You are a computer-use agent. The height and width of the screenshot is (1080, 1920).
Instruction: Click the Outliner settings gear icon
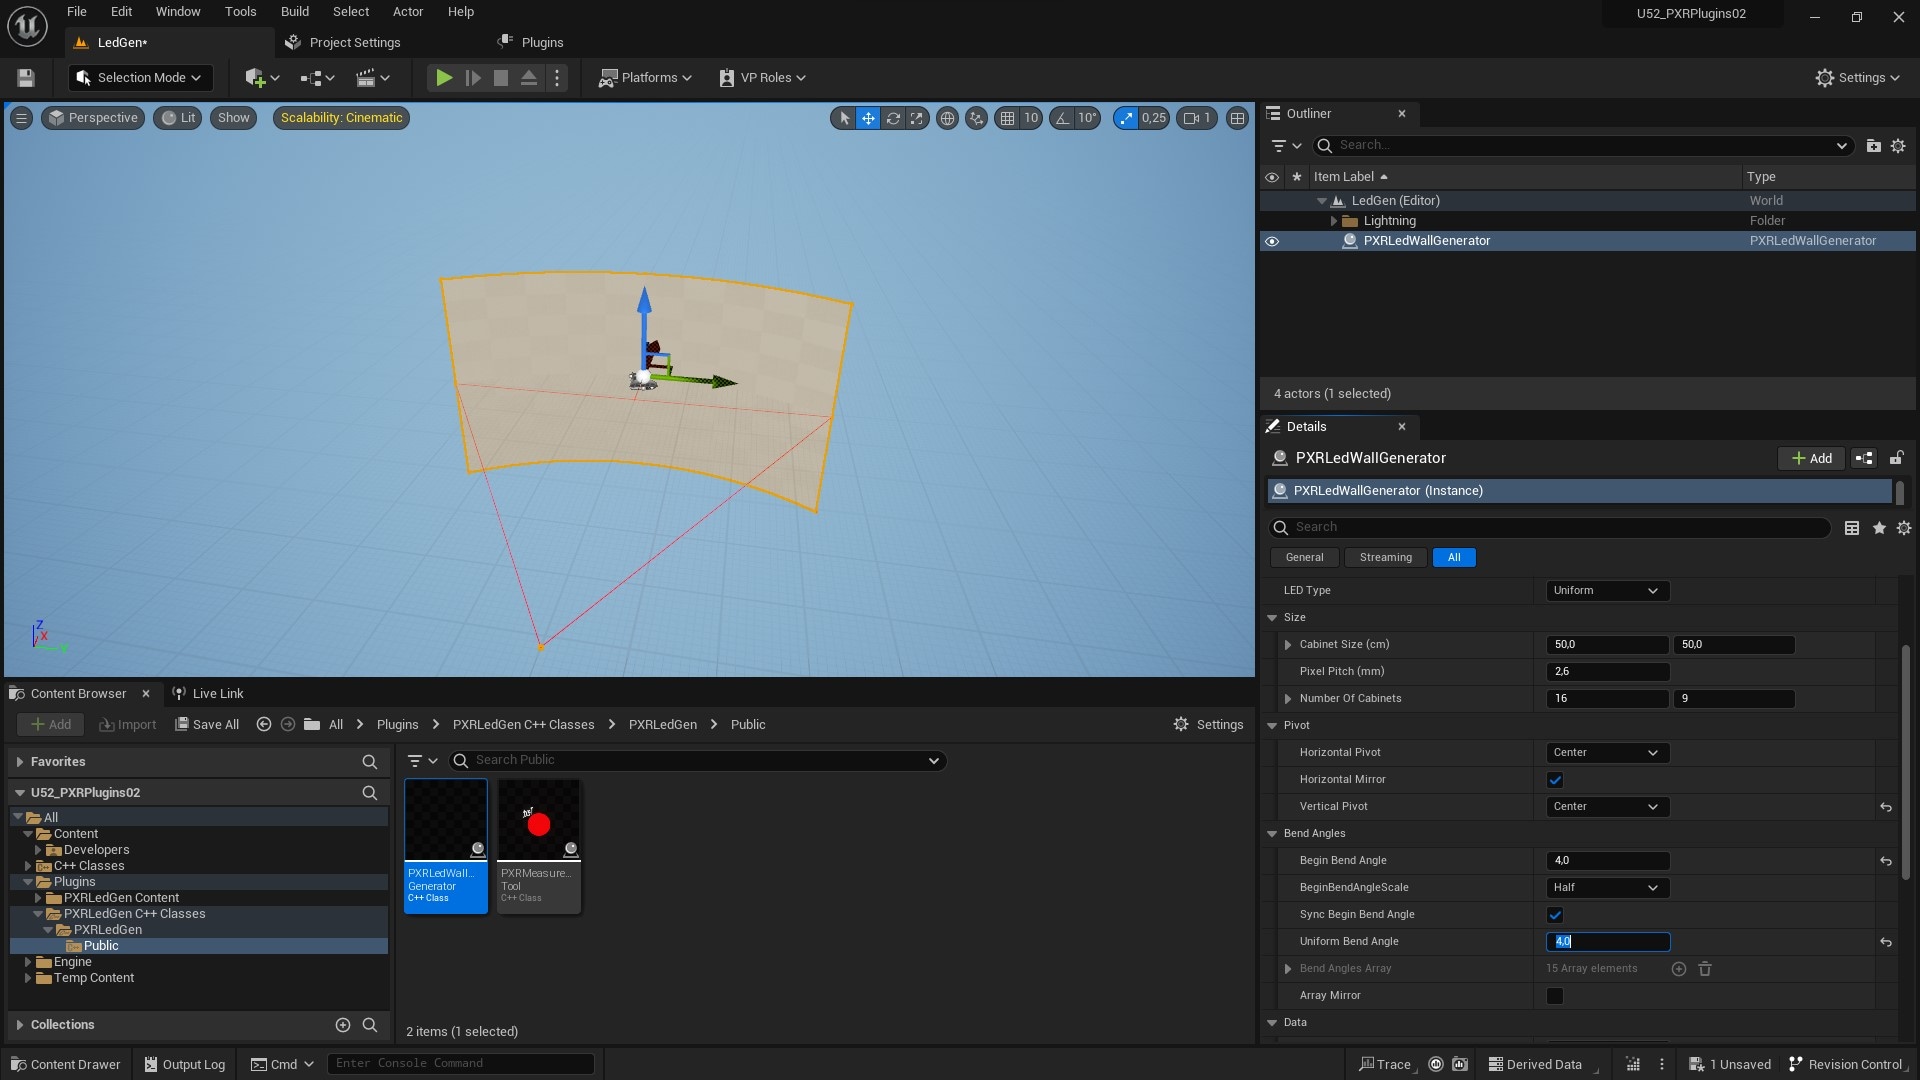(1899, 145)
